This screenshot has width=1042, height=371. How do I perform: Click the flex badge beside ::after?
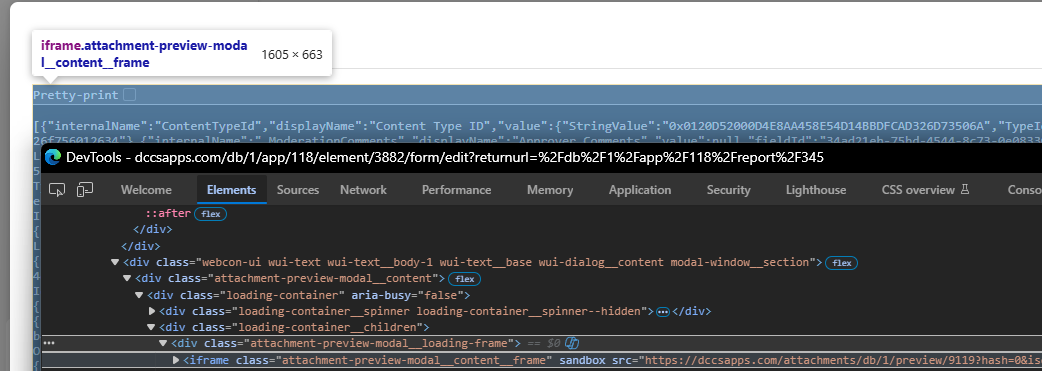[211, 214]
